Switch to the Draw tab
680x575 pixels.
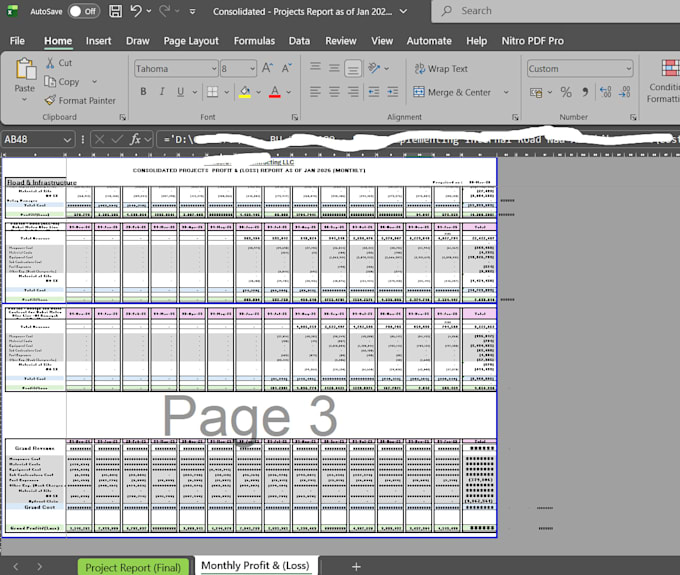click(x=137, y=41)
